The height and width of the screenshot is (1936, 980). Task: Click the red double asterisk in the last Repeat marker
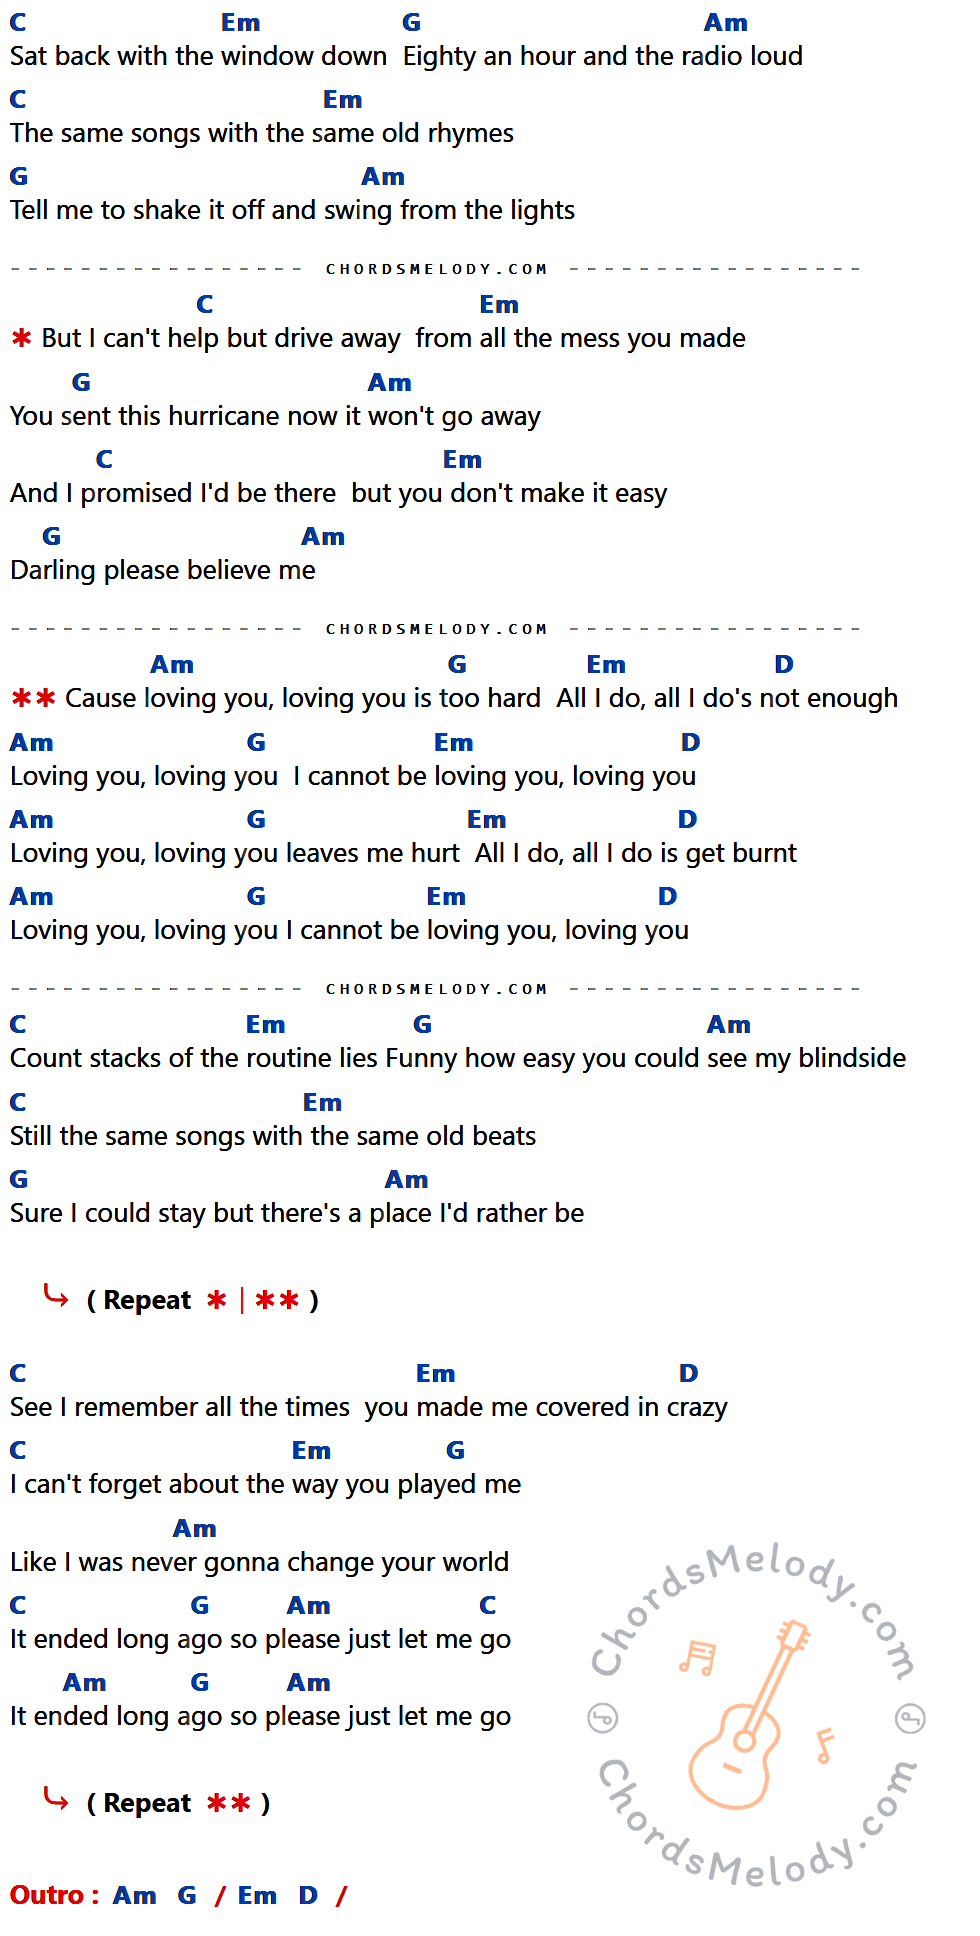[x=229, y=1803]
